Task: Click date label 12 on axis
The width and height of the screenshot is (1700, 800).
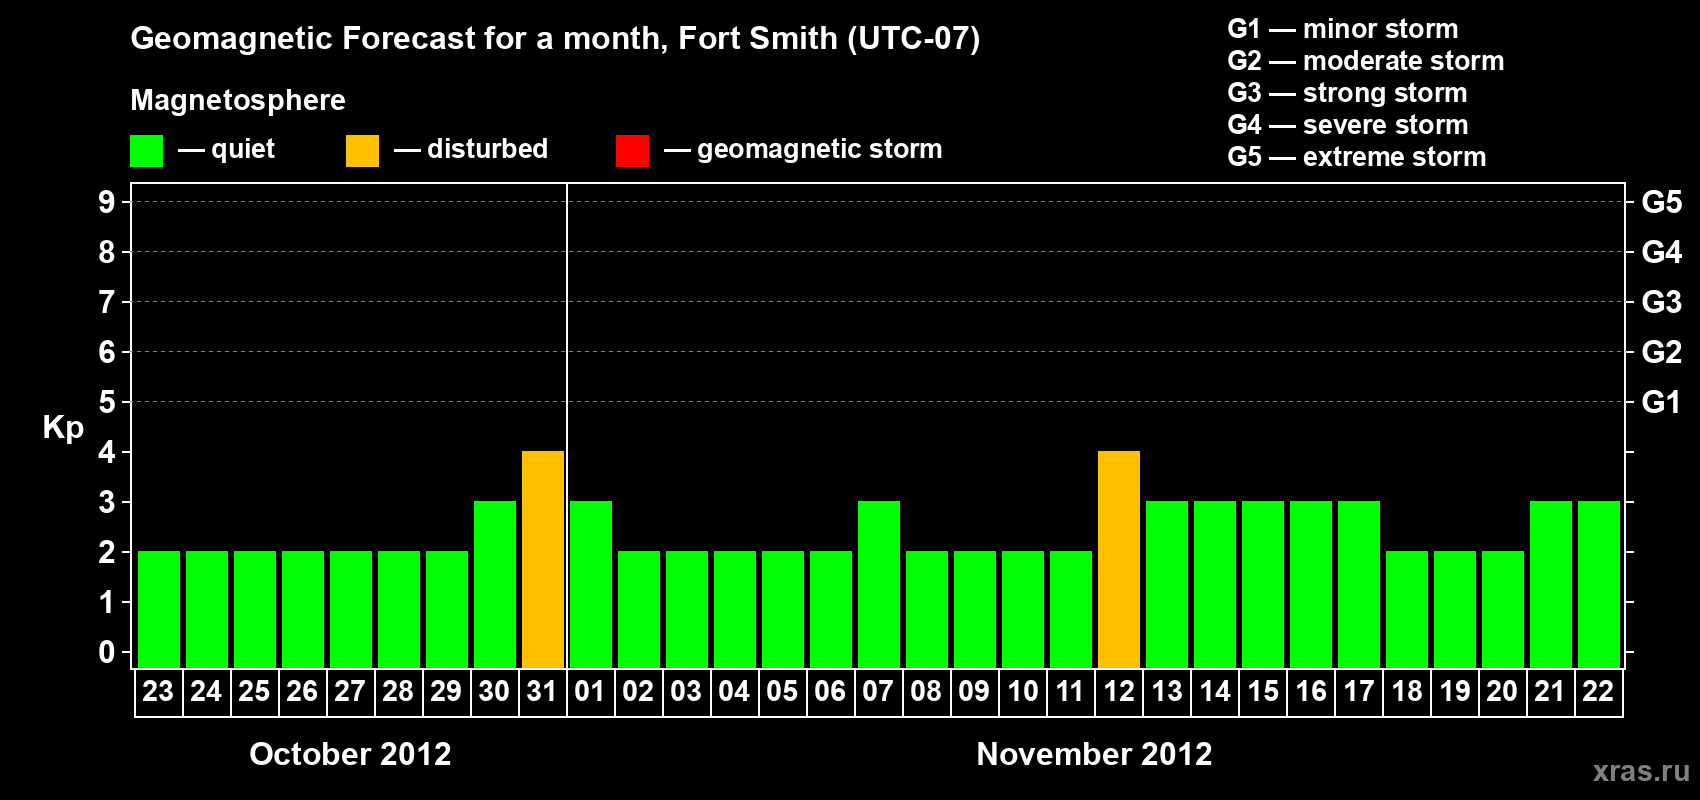Action: point(1119,692)
